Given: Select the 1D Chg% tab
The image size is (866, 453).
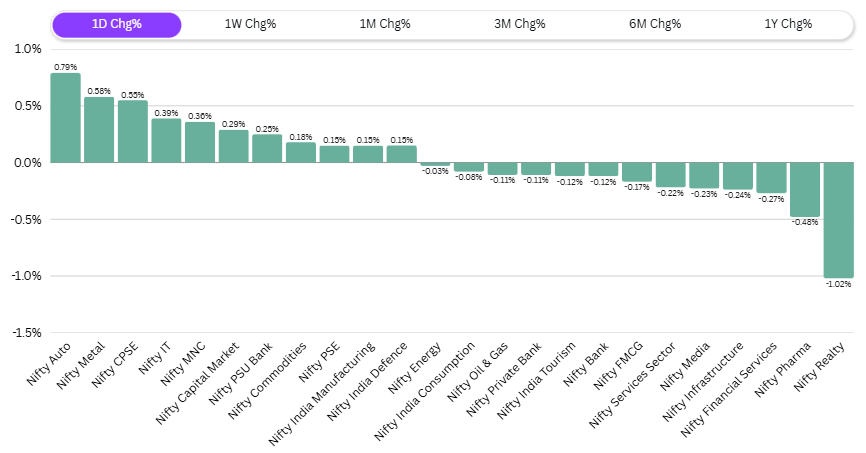Looking at the screenshot, I should coord(116,25).
